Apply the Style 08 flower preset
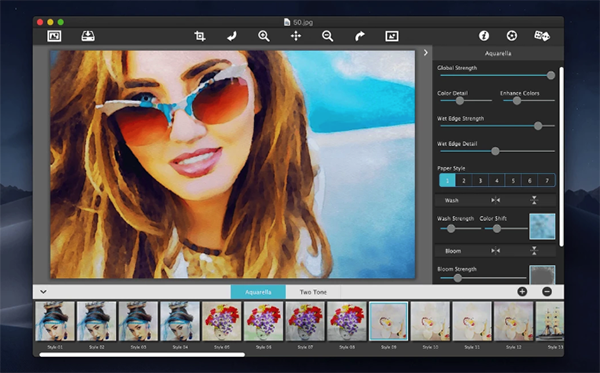The image size is (600, 373). click(x=347, y=321)
